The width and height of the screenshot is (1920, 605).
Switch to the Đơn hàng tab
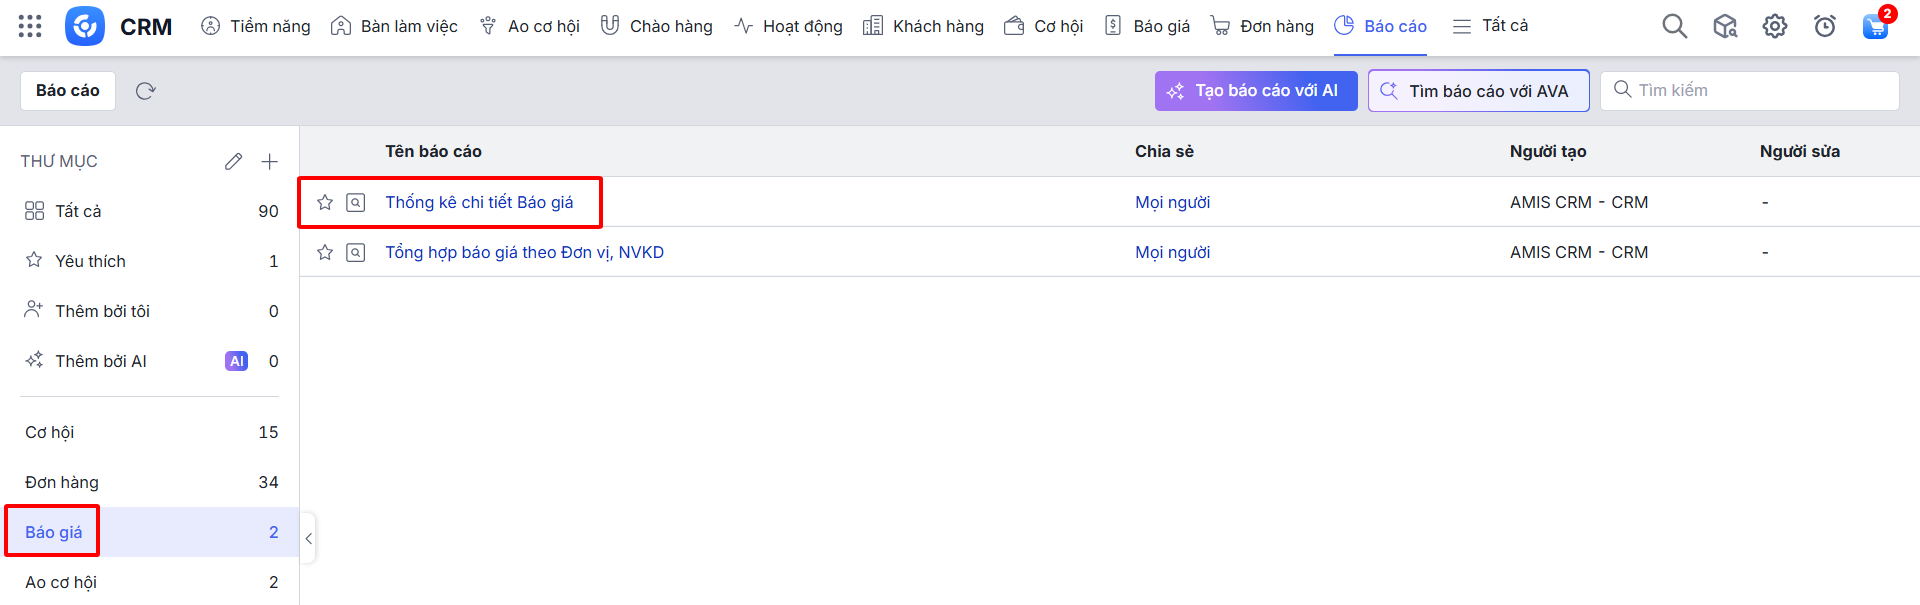1262,26
